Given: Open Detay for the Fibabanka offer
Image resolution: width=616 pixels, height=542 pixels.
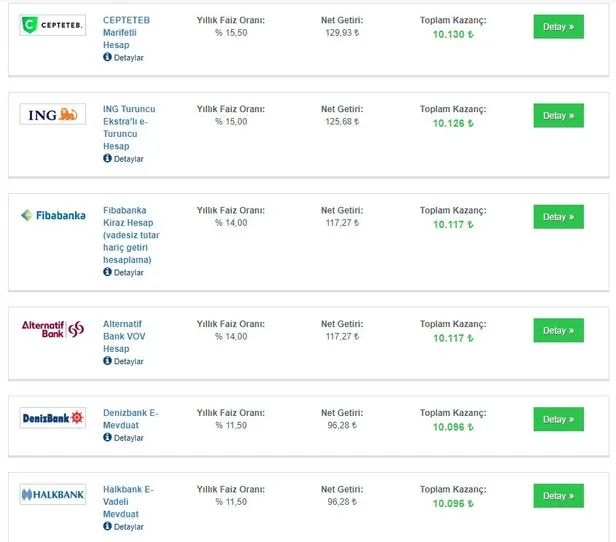Looking at the screenshot, I should (558, 217).
